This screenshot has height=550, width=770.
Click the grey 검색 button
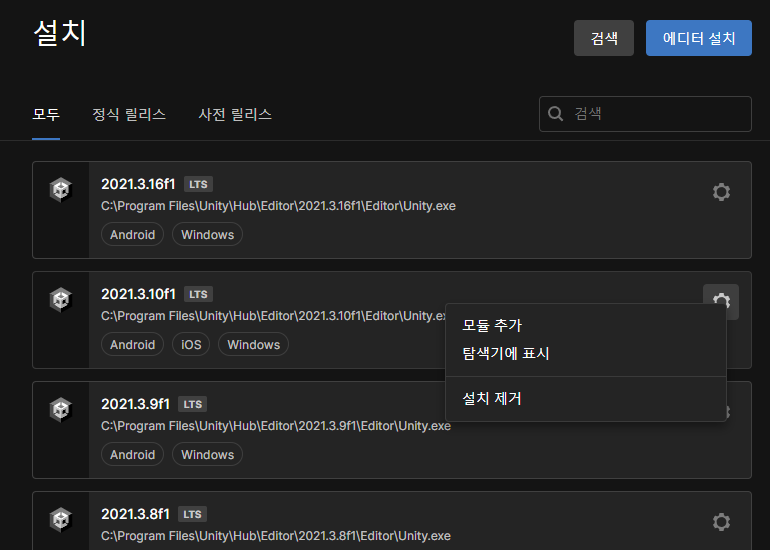click(604, 38)
